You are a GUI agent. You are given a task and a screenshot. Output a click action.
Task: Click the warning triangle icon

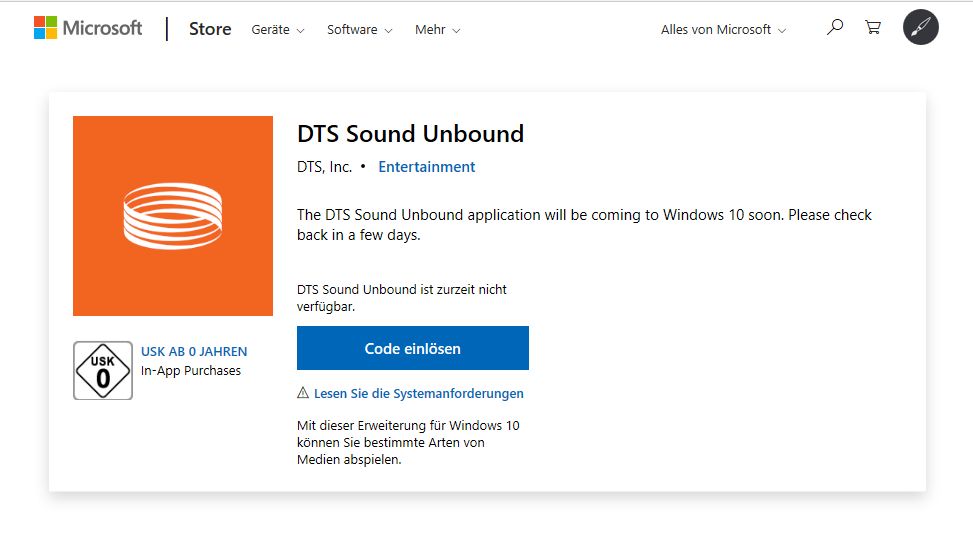[x=303, y=392]
